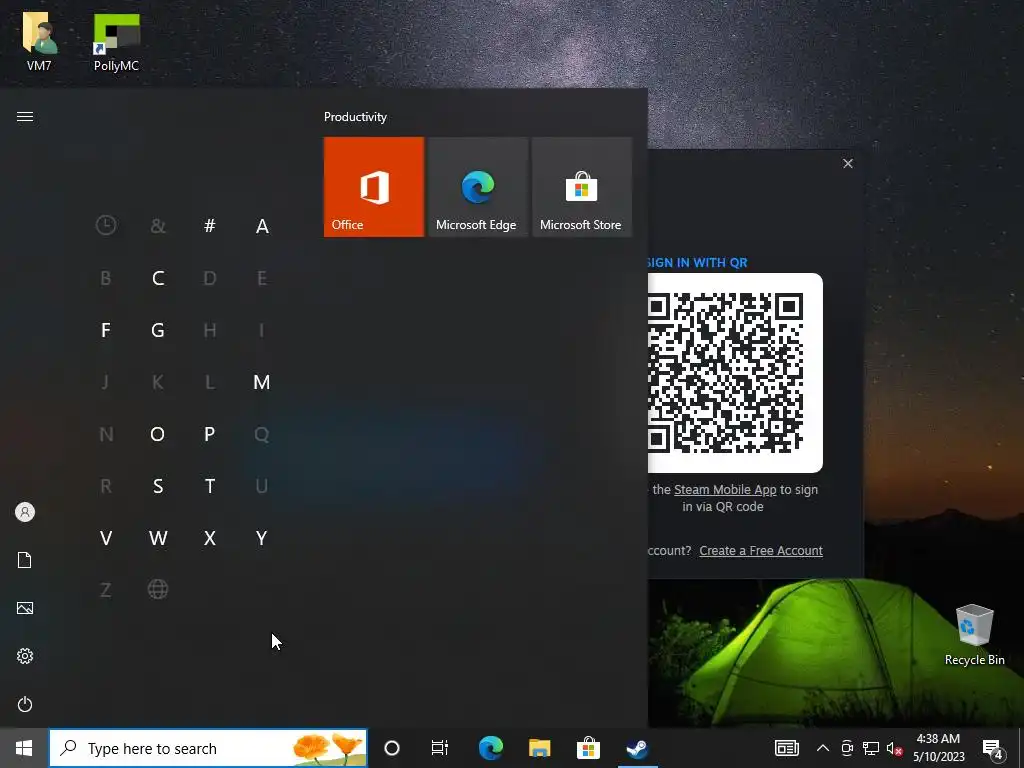1024x768 pixels.
Task: Open the muted volume tray icon
Action: coord(894,748)
